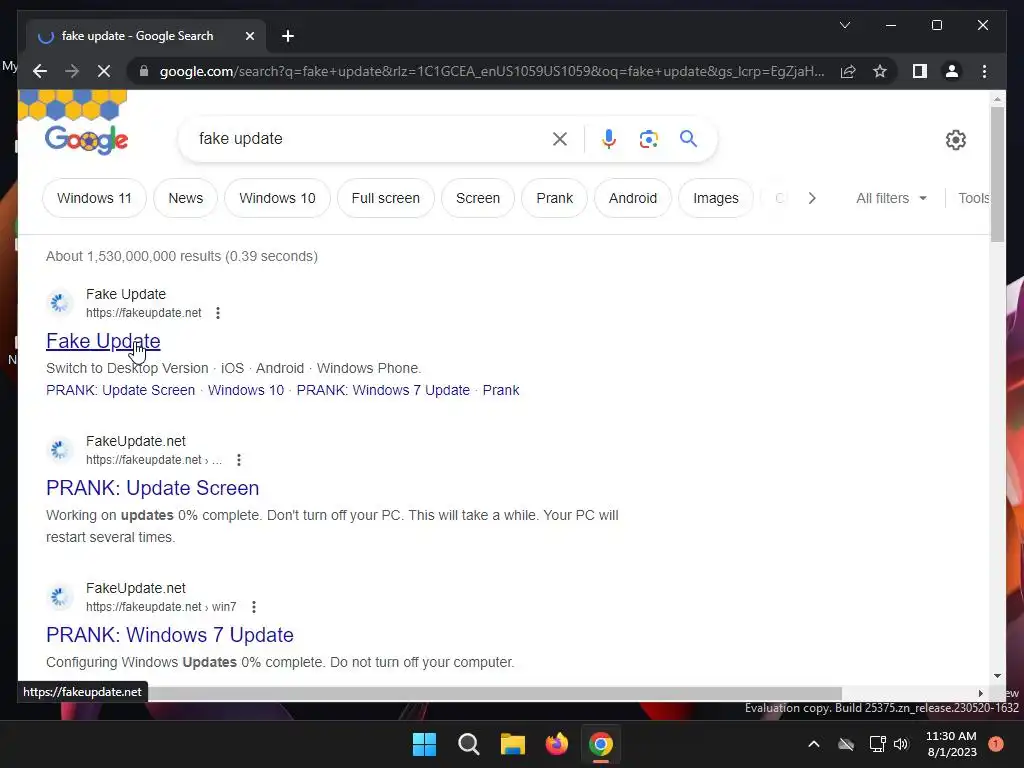Open the PRANK: Windows 7 Update sitelink

tap(383, 390)
